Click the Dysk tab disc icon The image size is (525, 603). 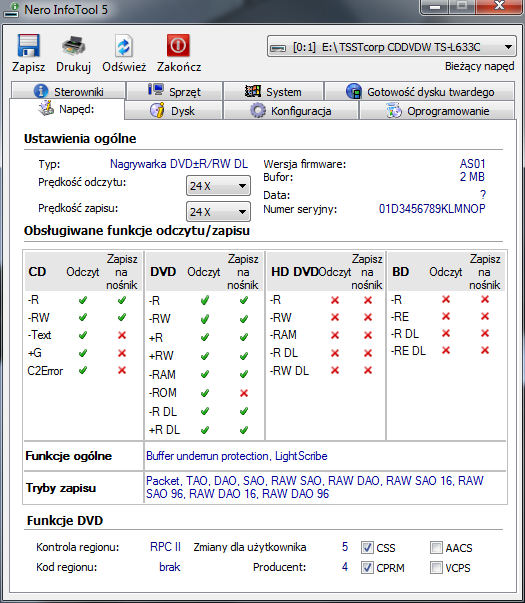click(157, 110)
